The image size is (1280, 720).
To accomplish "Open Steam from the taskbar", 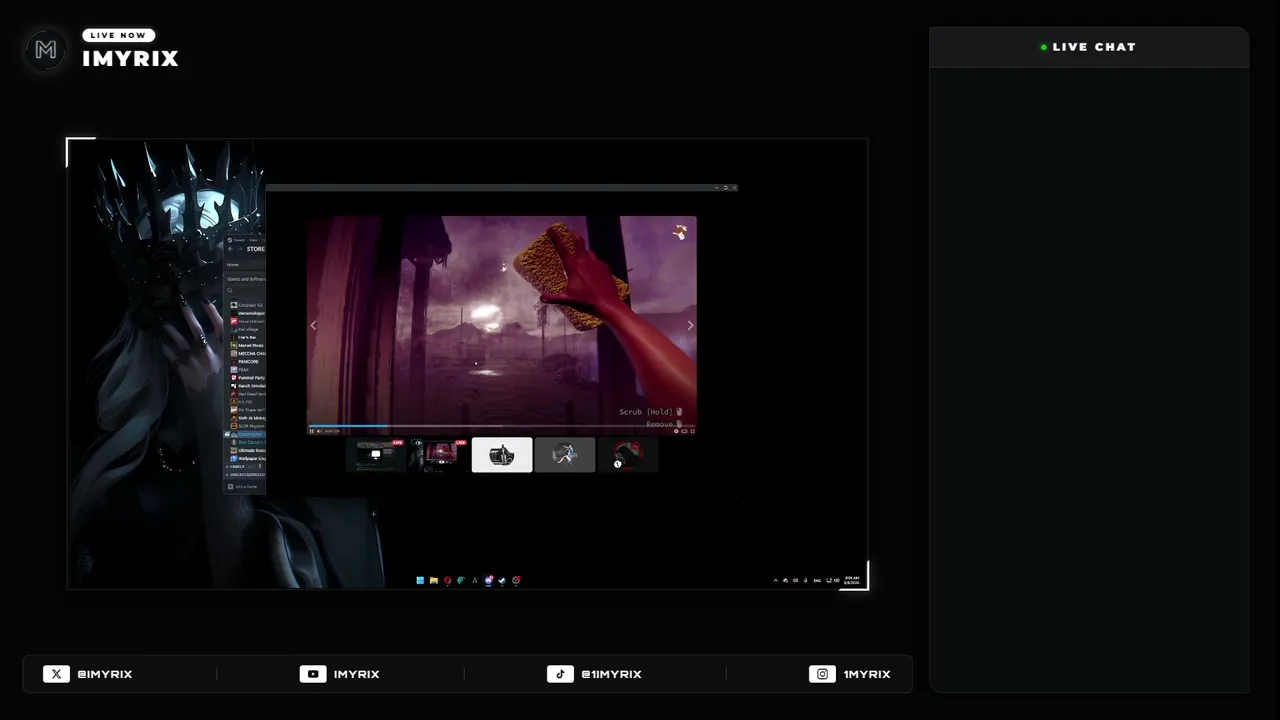I will pos(502,580).
